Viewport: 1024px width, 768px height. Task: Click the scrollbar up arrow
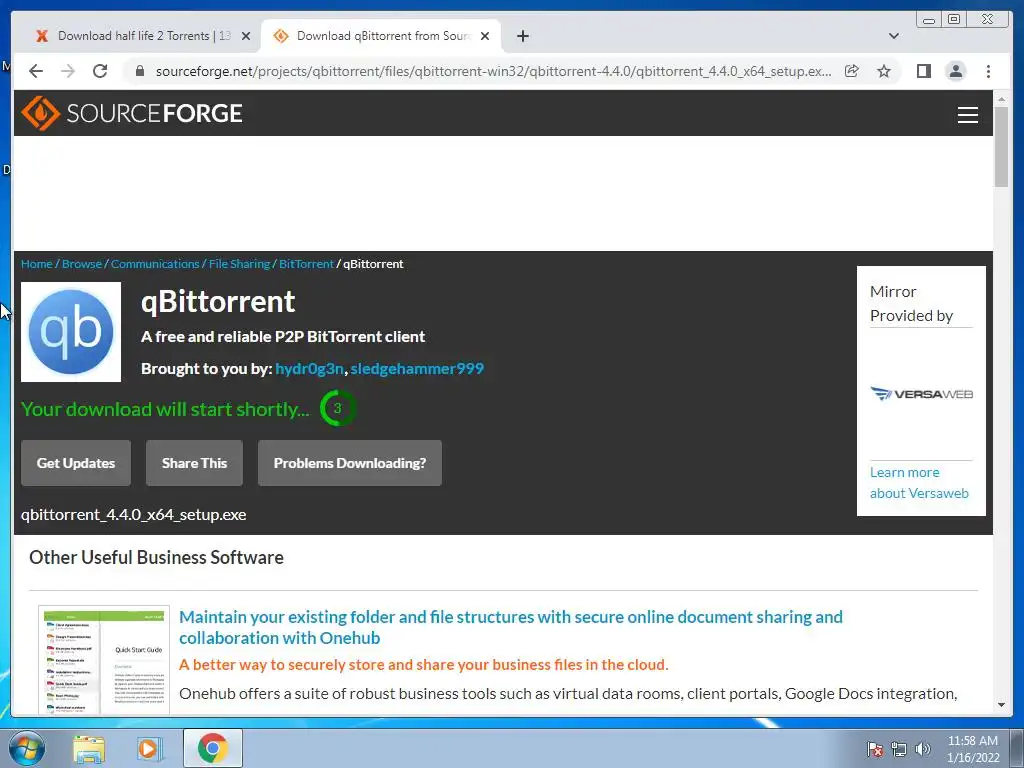point(1001,99)
